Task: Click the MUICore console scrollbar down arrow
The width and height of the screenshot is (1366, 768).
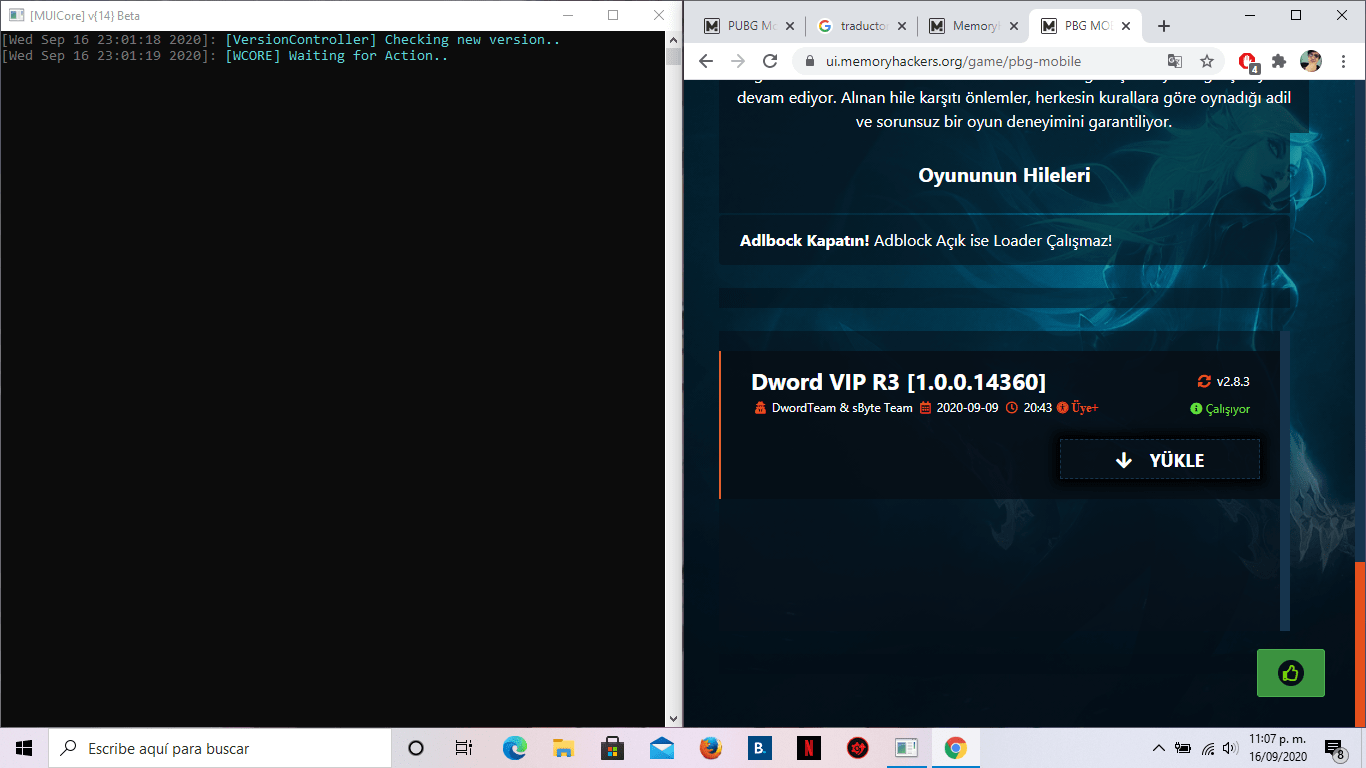Action: point(674,719)
